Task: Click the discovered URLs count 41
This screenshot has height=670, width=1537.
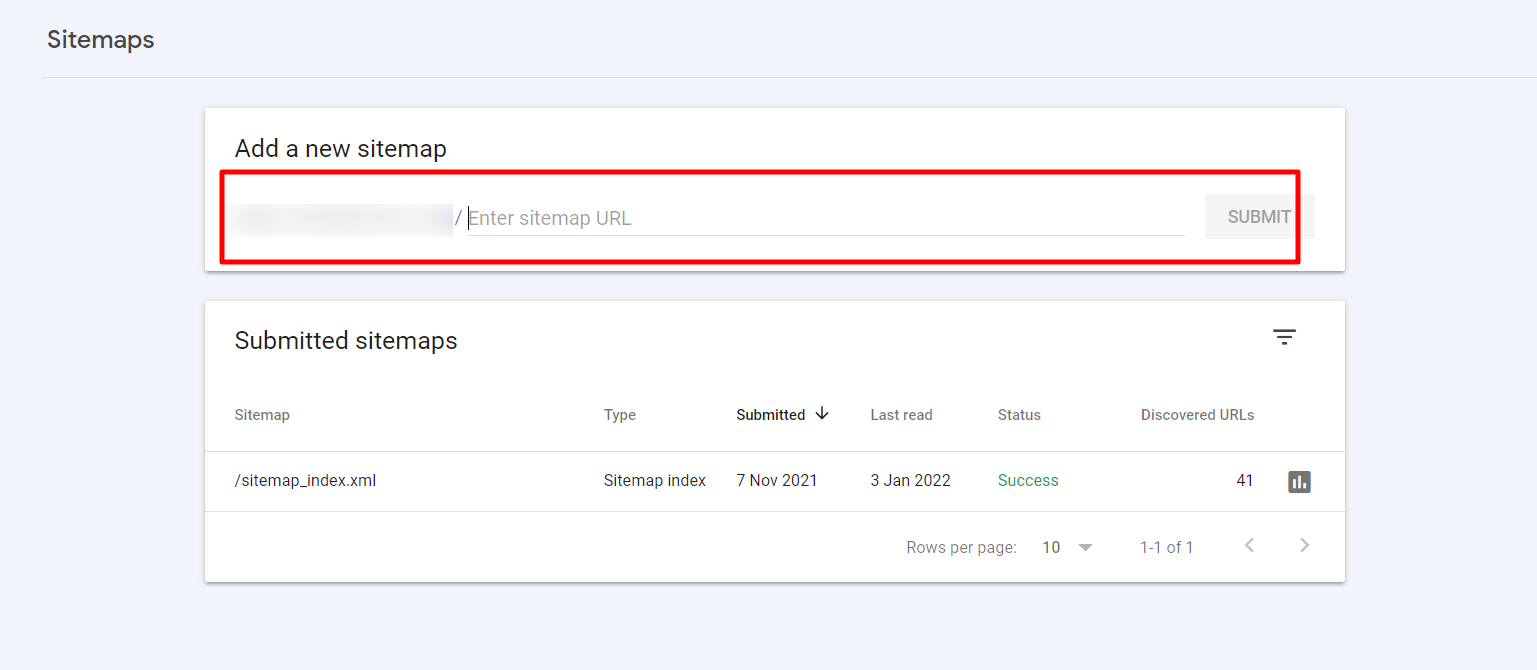Action: pos(1244,481)
